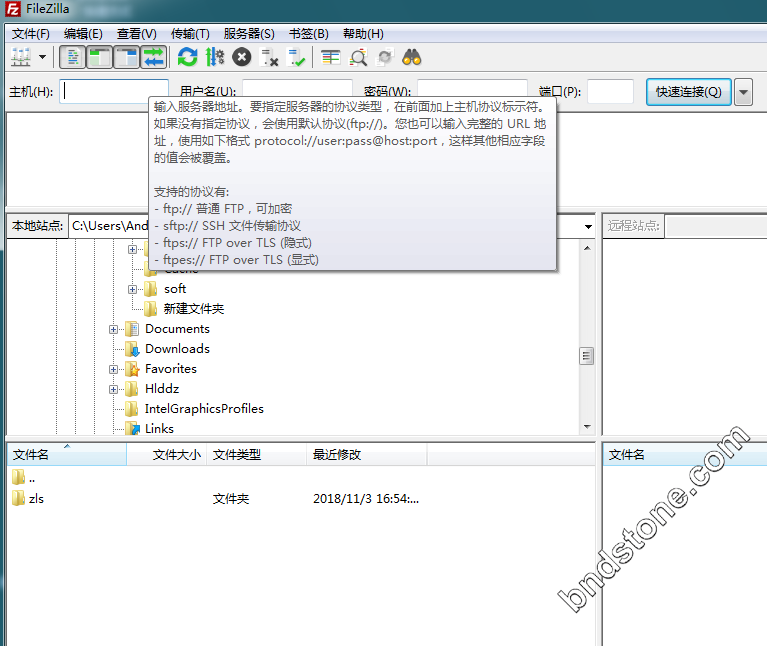Viewport: 767px width, 646px height.
Task: Expand the Favorites folder node
Action: 113,369
